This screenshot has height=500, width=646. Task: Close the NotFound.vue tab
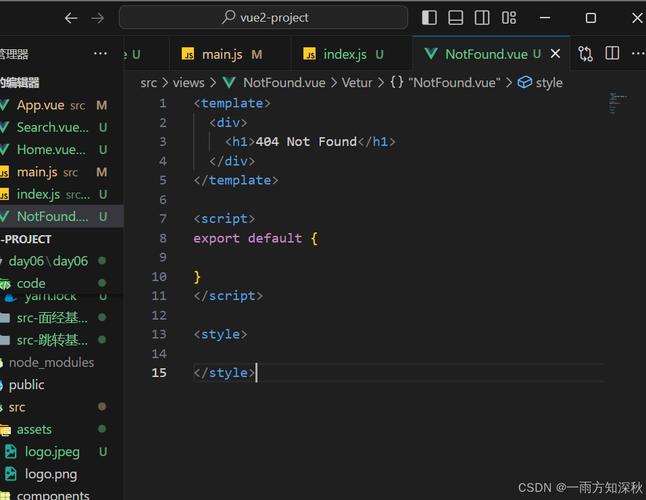click(554, 54)
